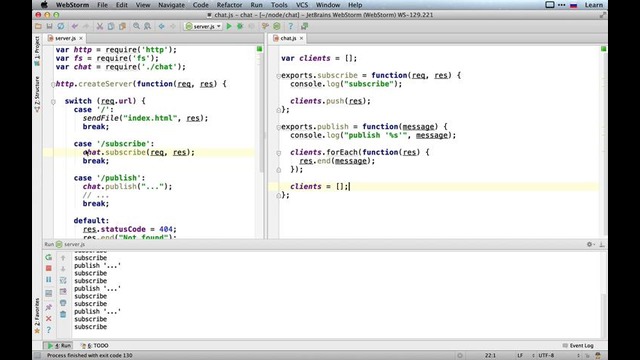Image resolution: width=640 pixels, height=360 pixels.
Task: Collapse the clients.forEach callback fold
Action: (x=278, y=153)
